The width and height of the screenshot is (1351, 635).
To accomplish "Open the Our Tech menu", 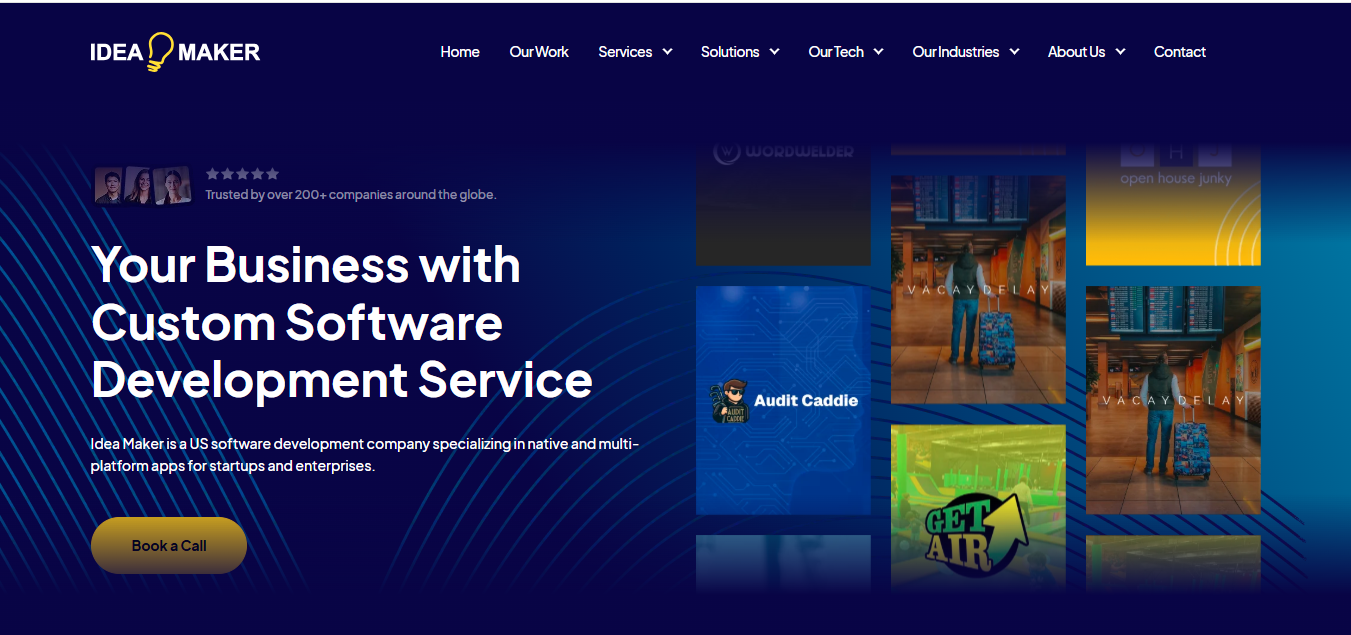I will tap(836, 52).
